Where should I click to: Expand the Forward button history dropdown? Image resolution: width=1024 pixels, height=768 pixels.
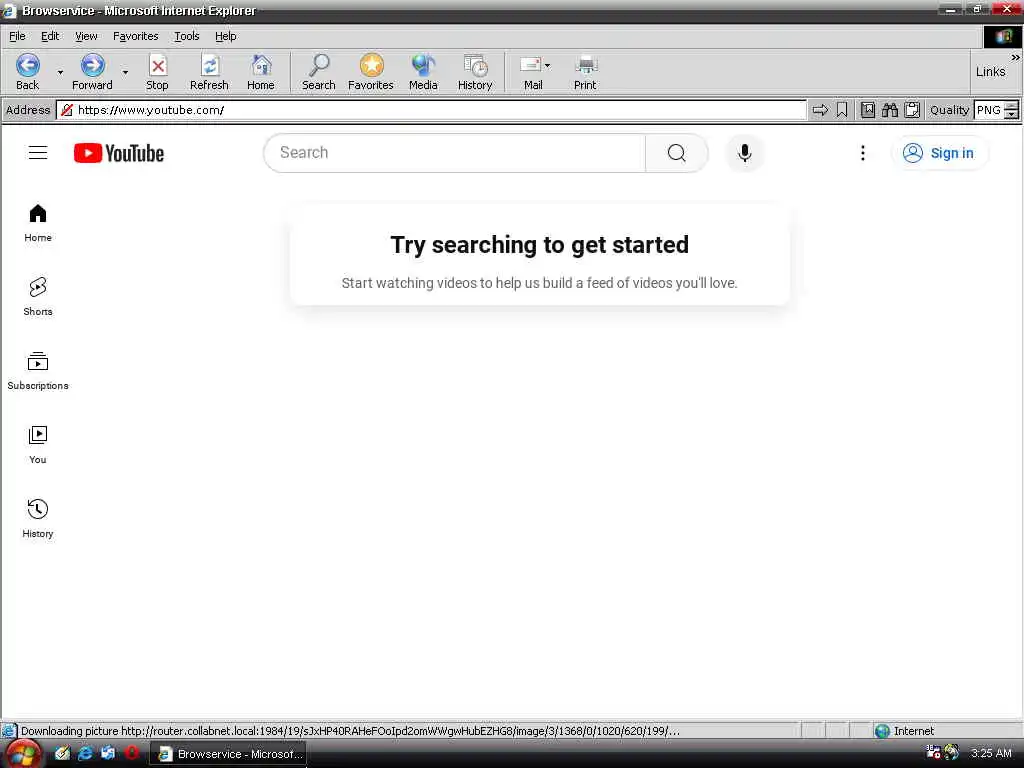pyautogui.click(x=125, y=72)
